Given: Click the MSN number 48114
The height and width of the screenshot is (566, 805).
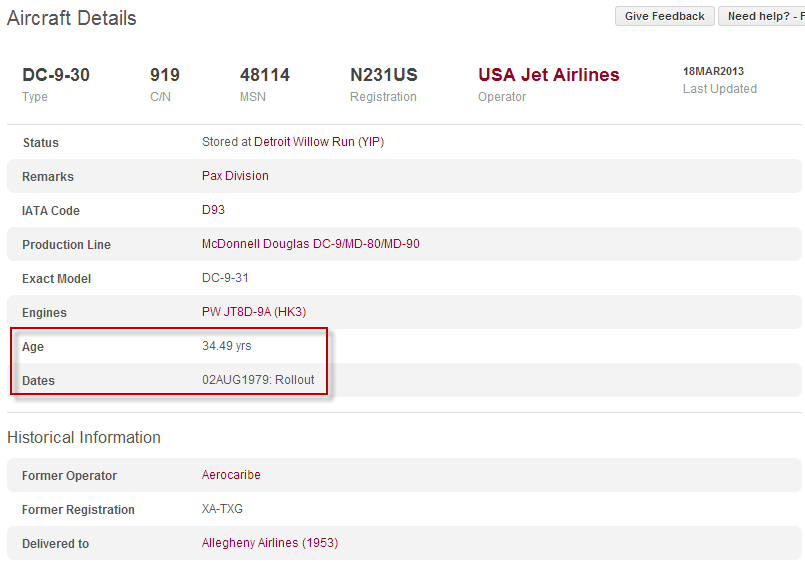Looking at the screenshot, I should click(x=264, y=75).
